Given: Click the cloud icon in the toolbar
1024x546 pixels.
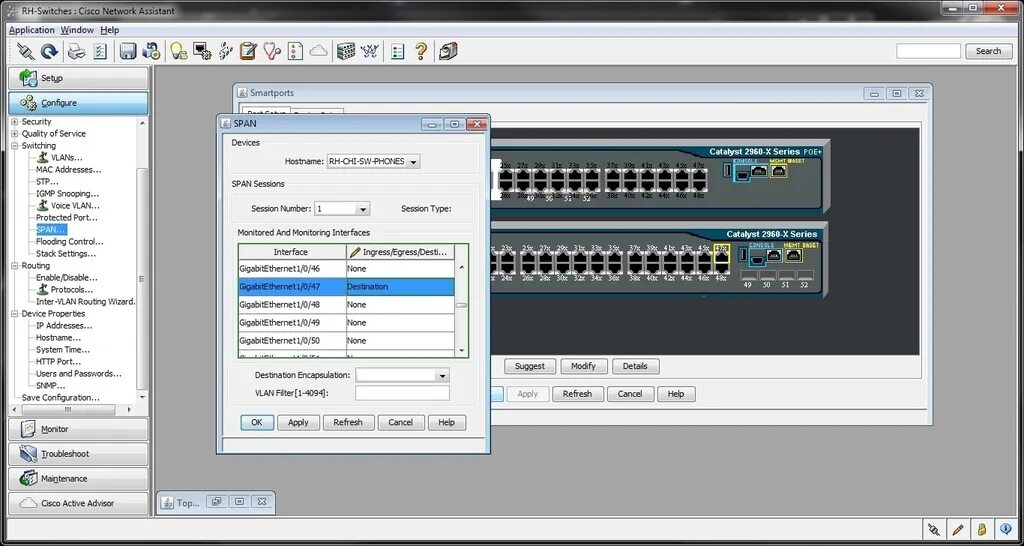Looking at the screenshot, I should [x=318, y=51].
